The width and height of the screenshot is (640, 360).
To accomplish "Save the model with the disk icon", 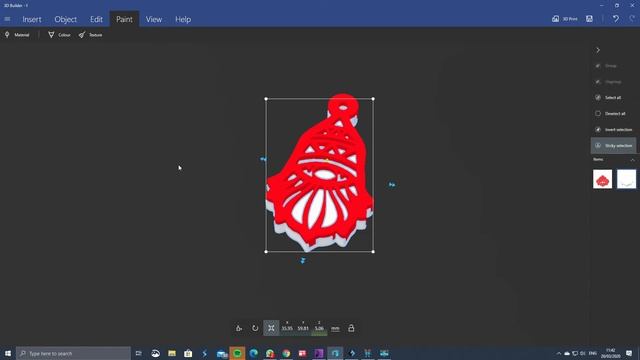I will tap(589, 19).
